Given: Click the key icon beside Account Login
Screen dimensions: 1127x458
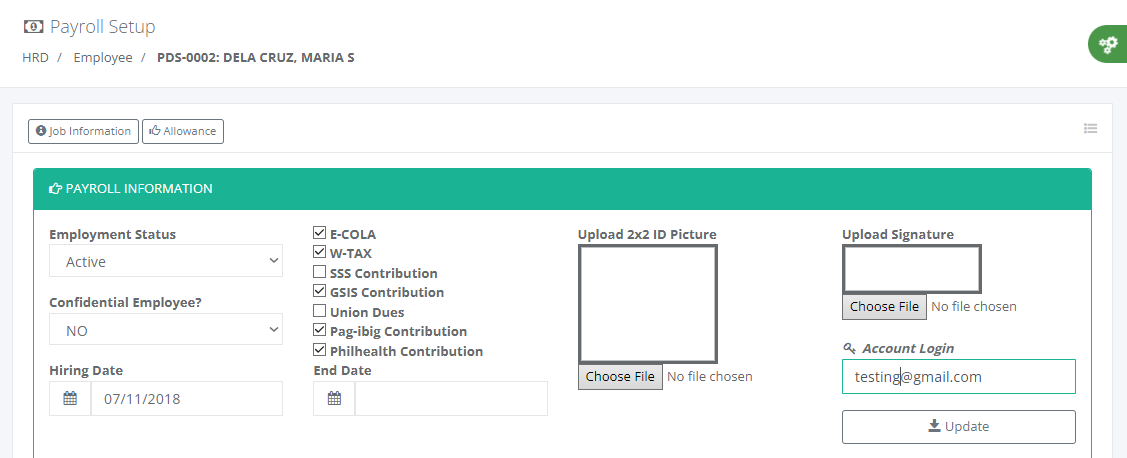Looking at the screenshot, I should tap(849, 348).
